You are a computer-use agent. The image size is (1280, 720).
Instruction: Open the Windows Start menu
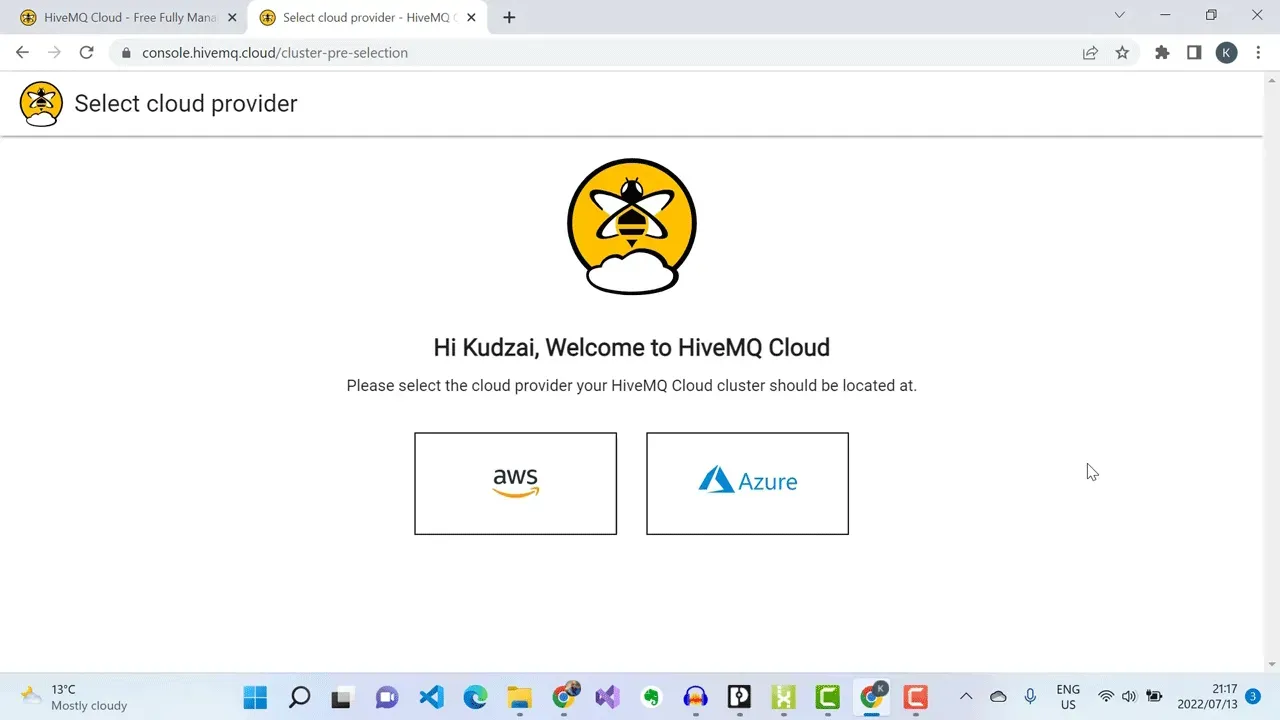pyautogui.click(x=255, y=697)
